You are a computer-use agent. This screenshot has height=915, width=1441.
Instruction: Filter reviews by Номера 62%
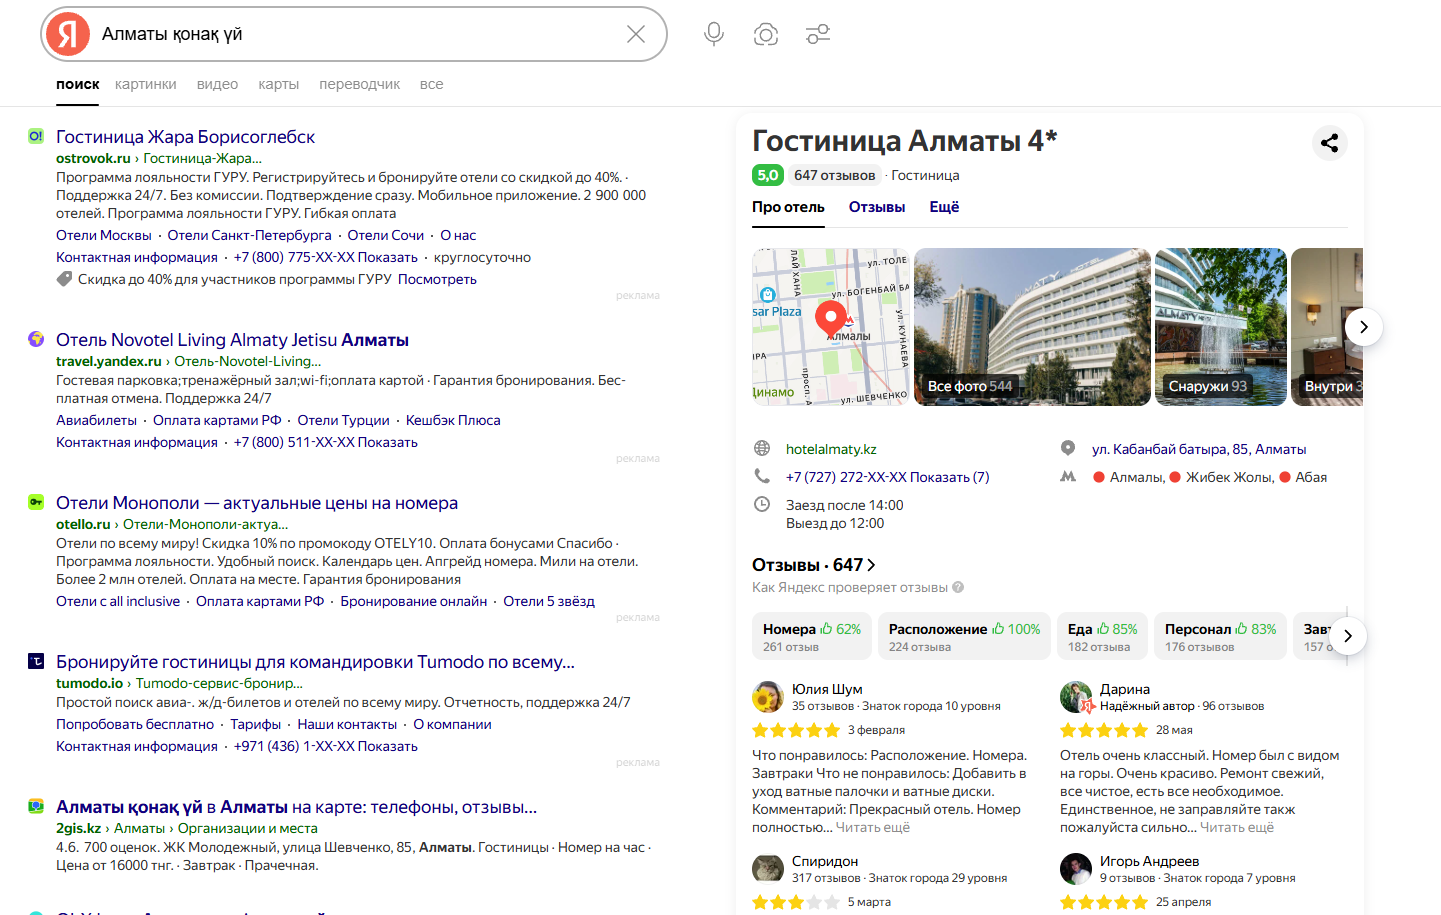click(x=812, y=636)
